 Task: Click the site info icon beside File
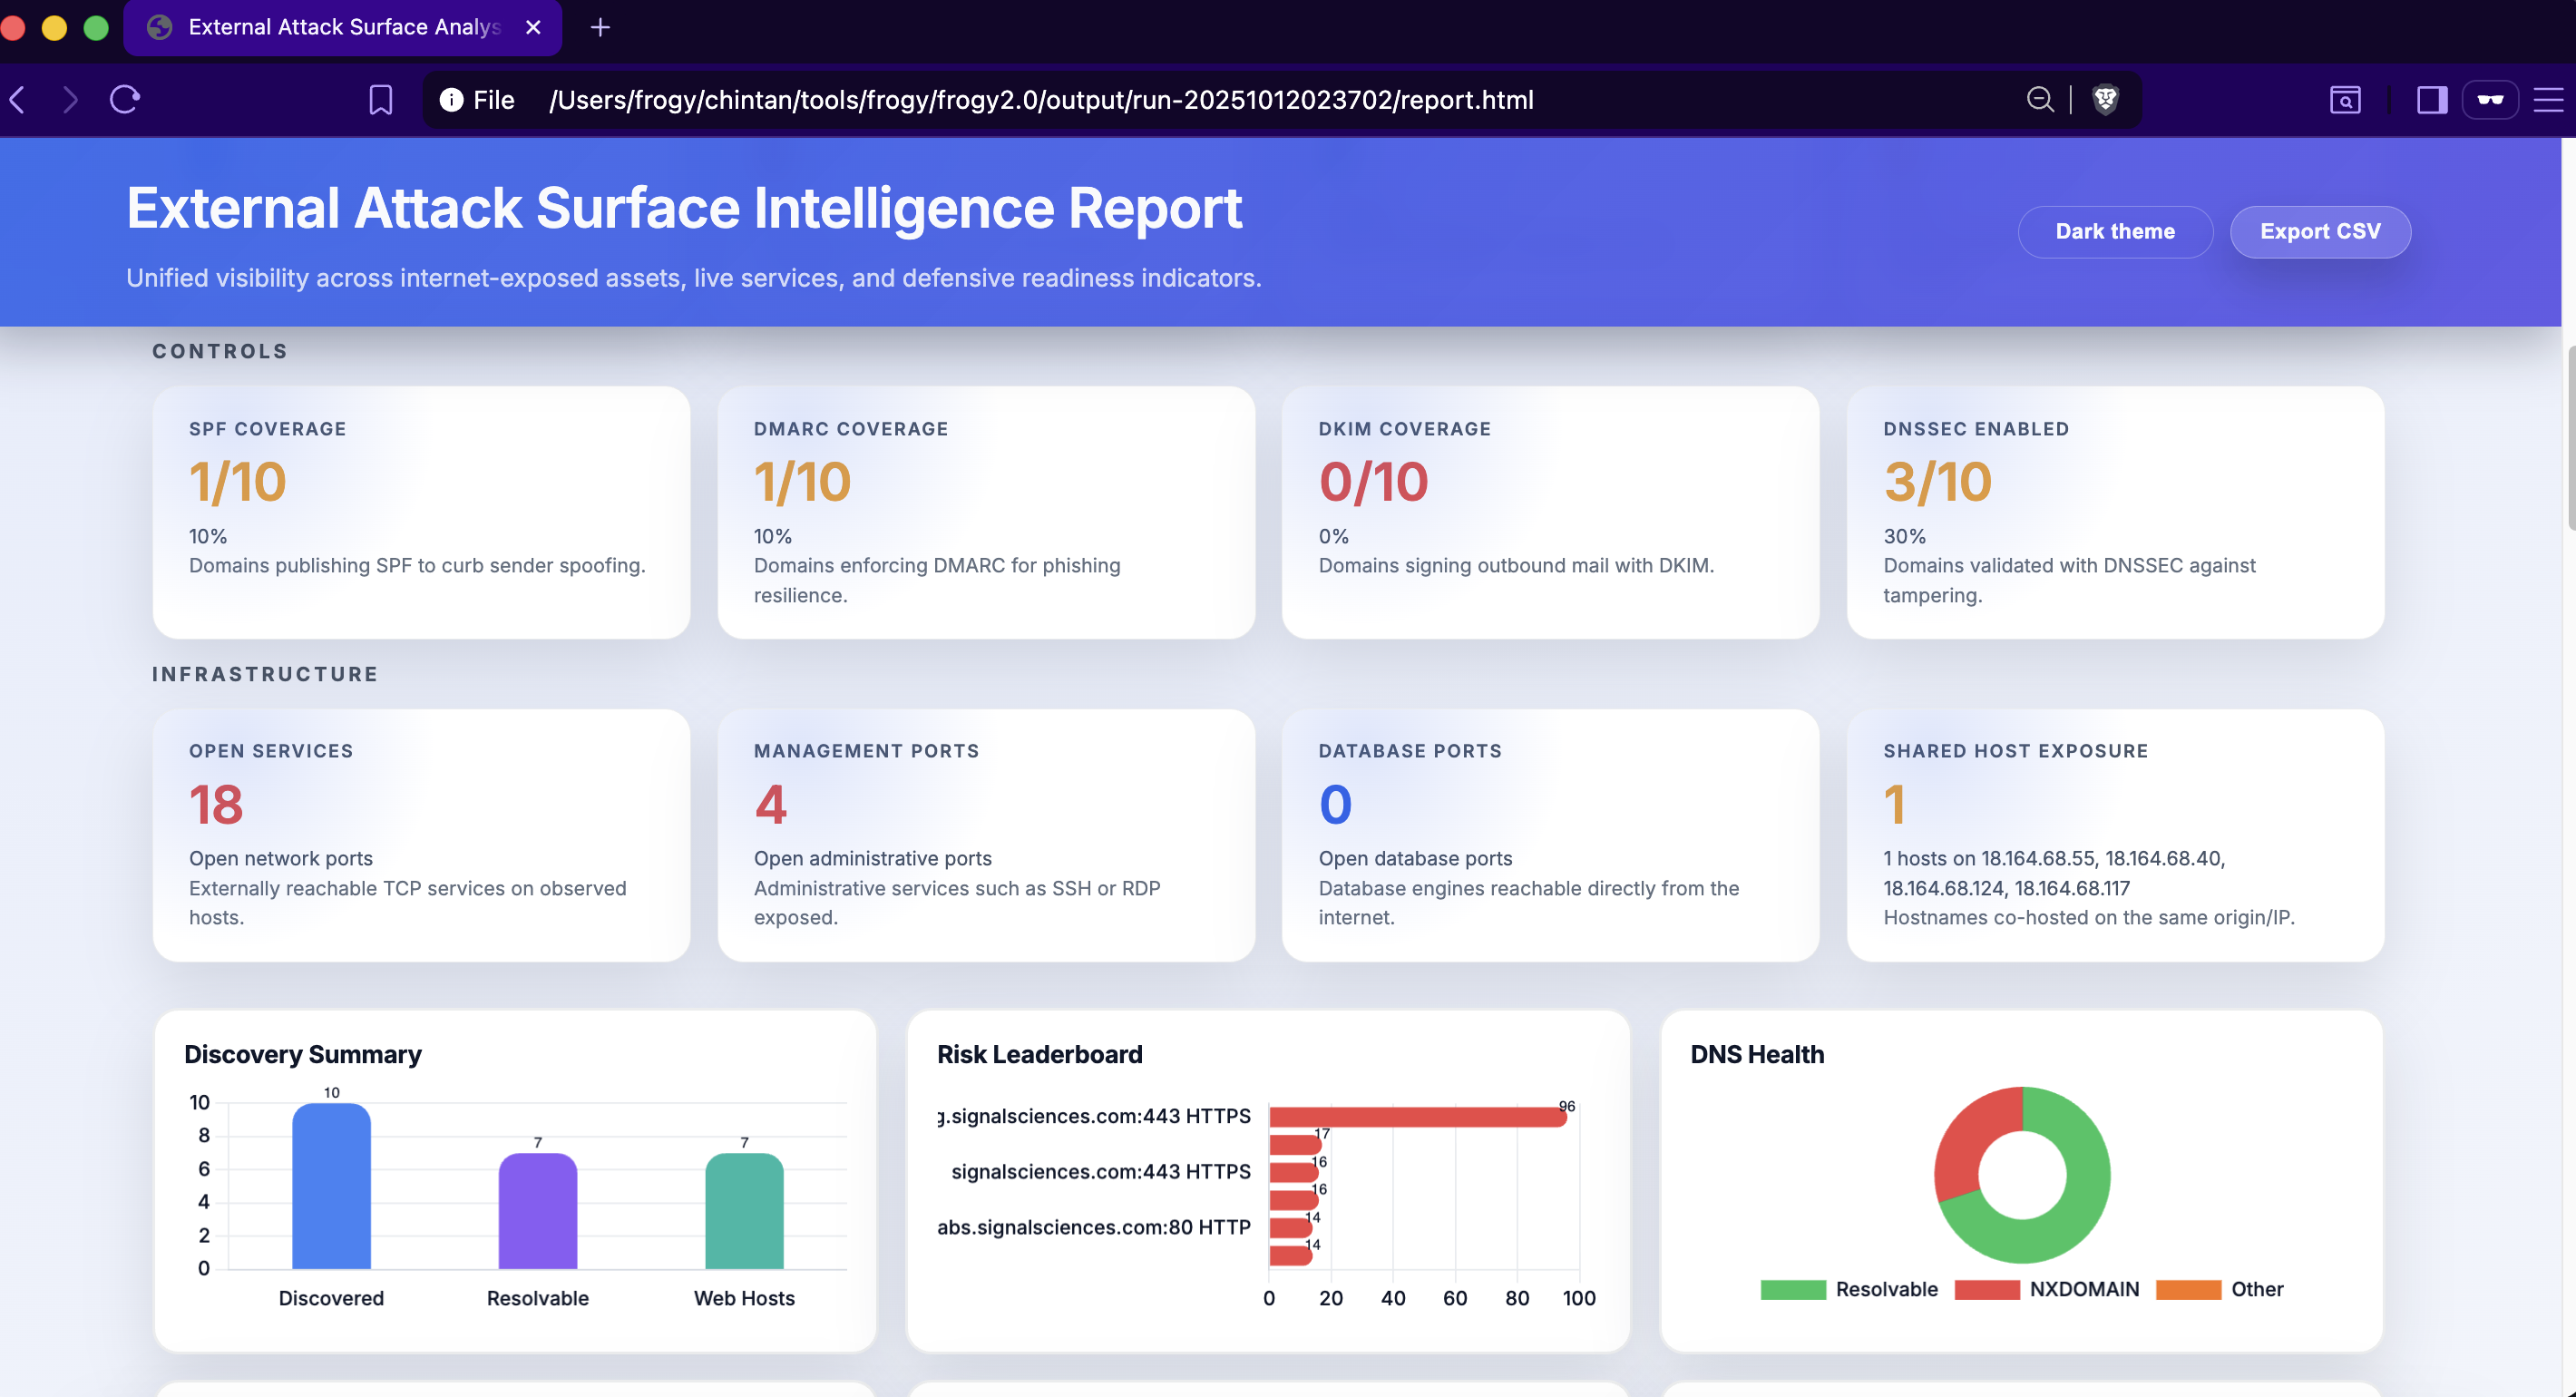451,100
